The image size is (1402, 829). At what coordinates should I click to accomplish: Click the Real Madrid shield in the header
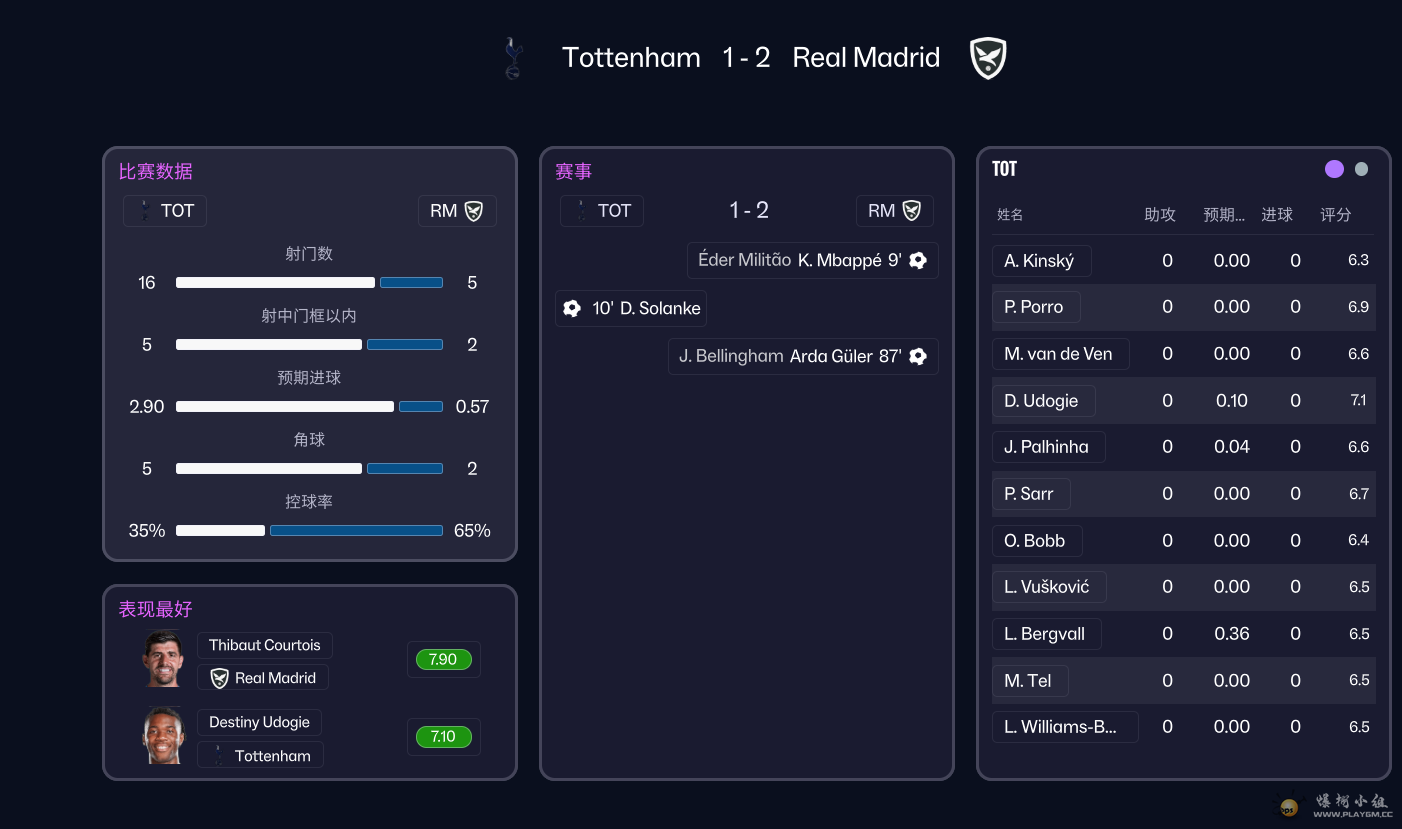click(x=988, y=58)
